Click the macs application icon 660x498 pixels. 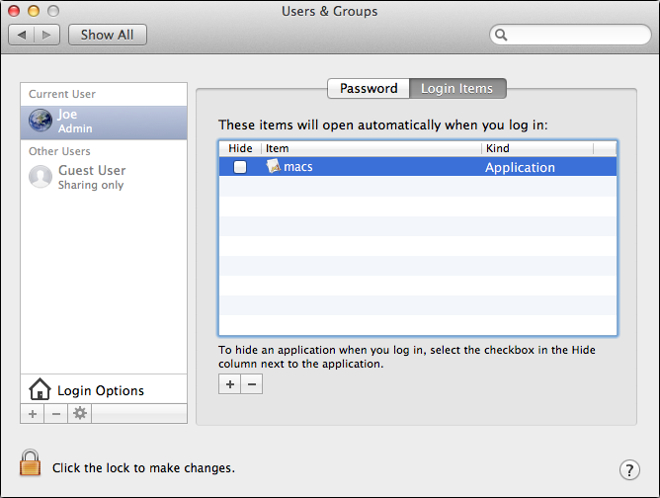click(273, 167)
